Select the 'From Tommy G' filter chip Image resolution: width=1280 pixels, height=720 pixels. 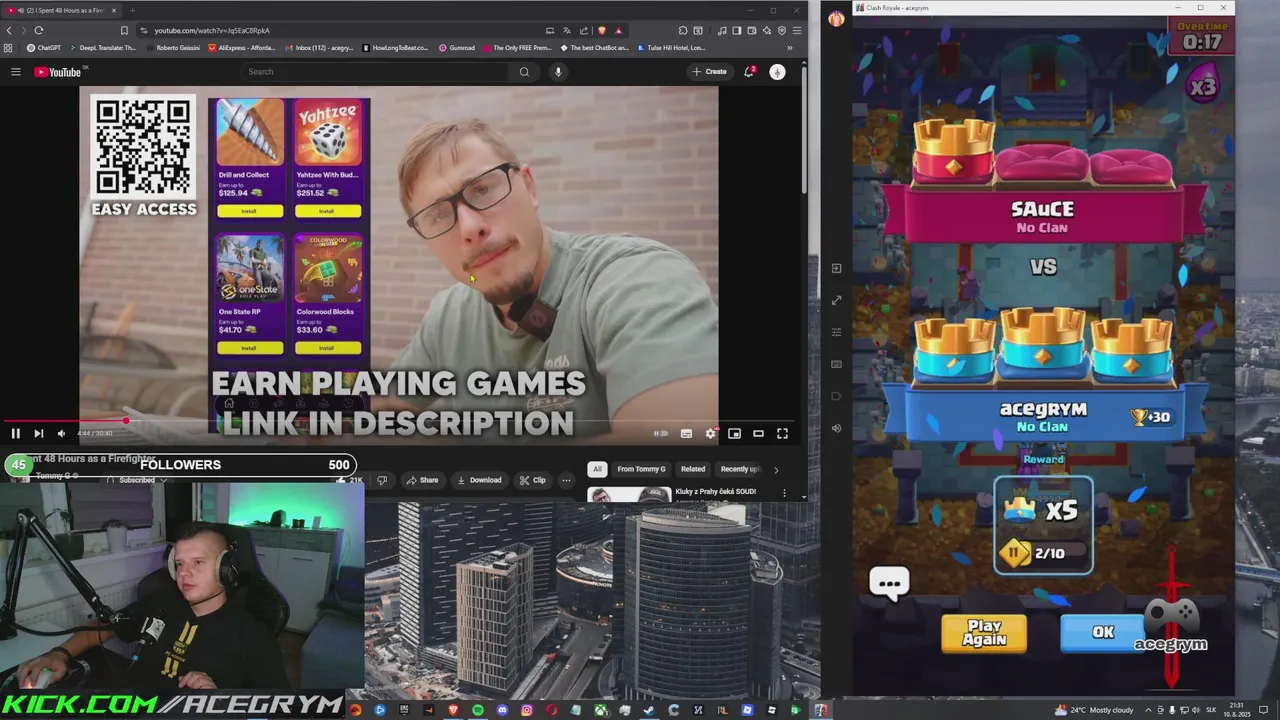(x=641, y=469)
